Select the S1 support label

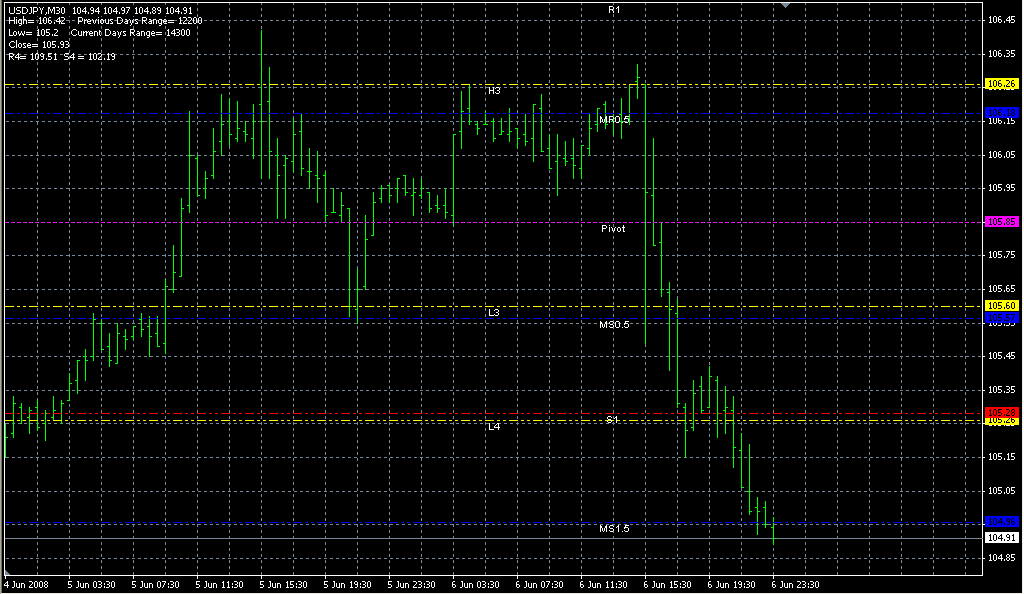[612, 420]
